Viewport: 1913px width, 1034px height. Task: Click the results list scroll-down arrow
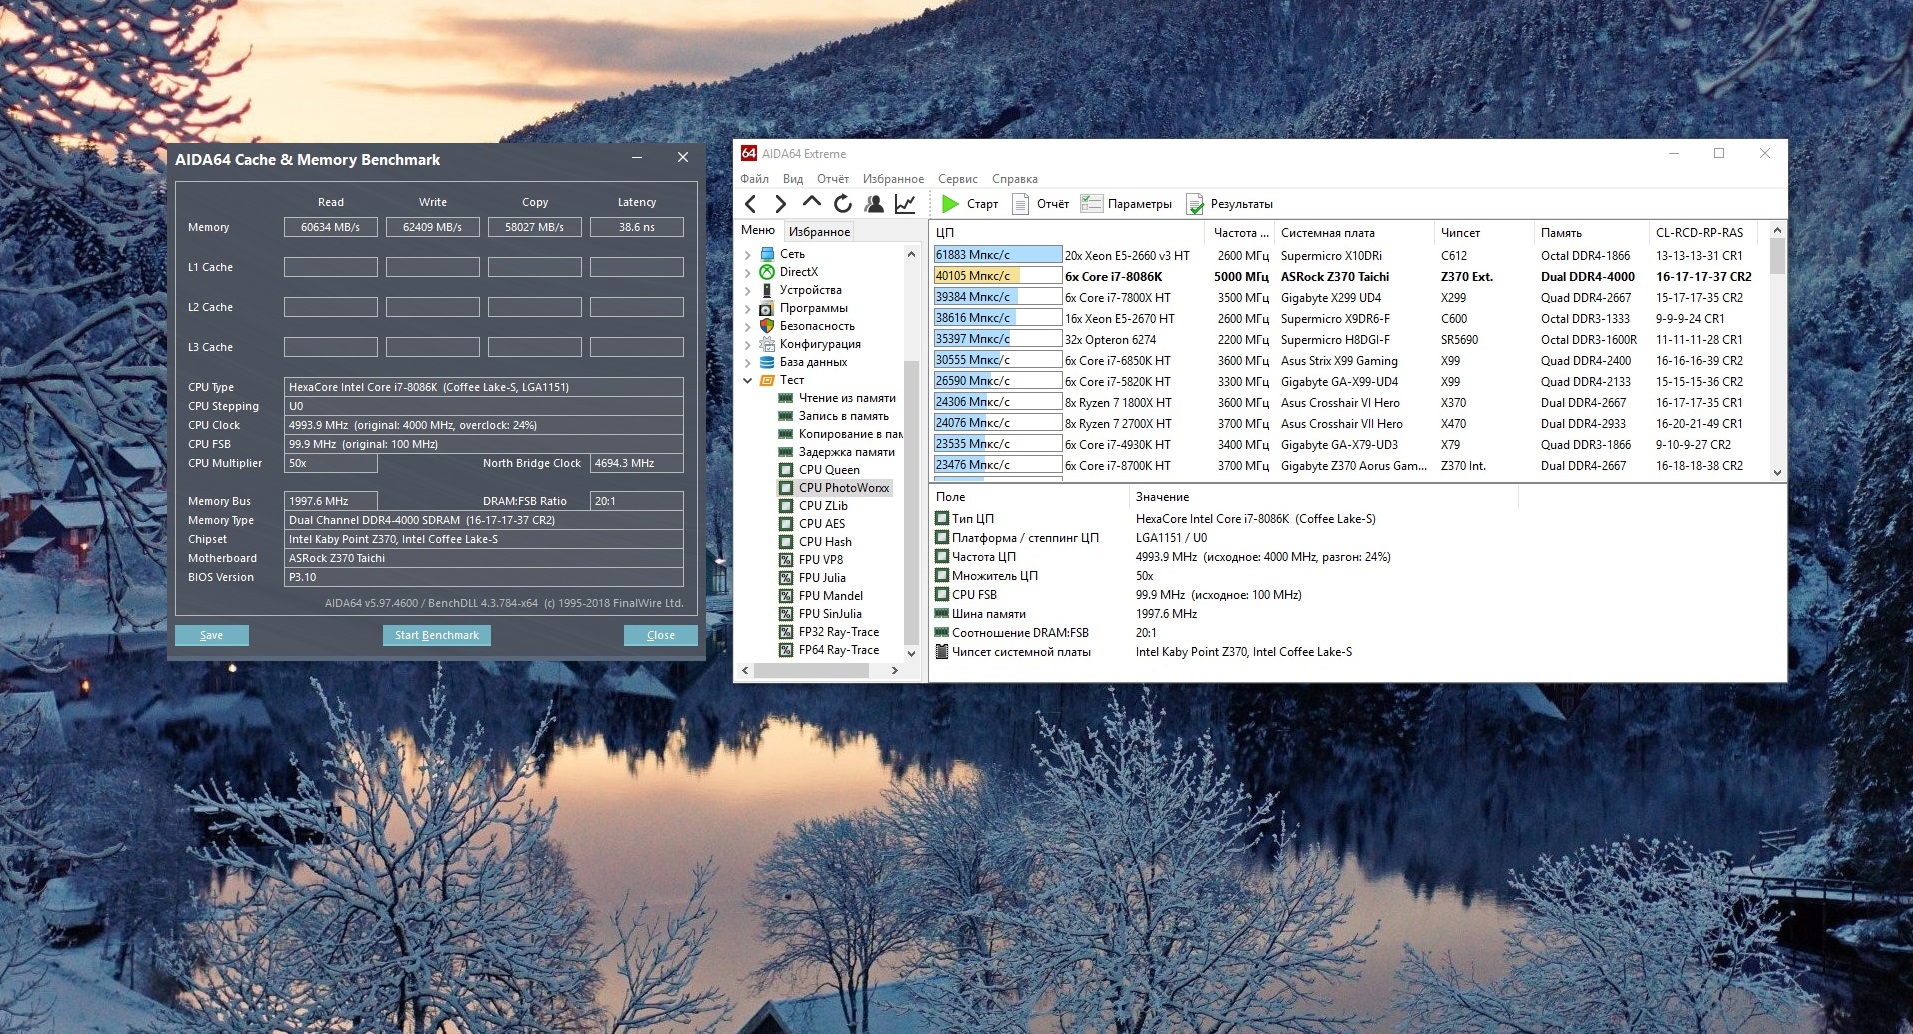tap(1777, 473)
